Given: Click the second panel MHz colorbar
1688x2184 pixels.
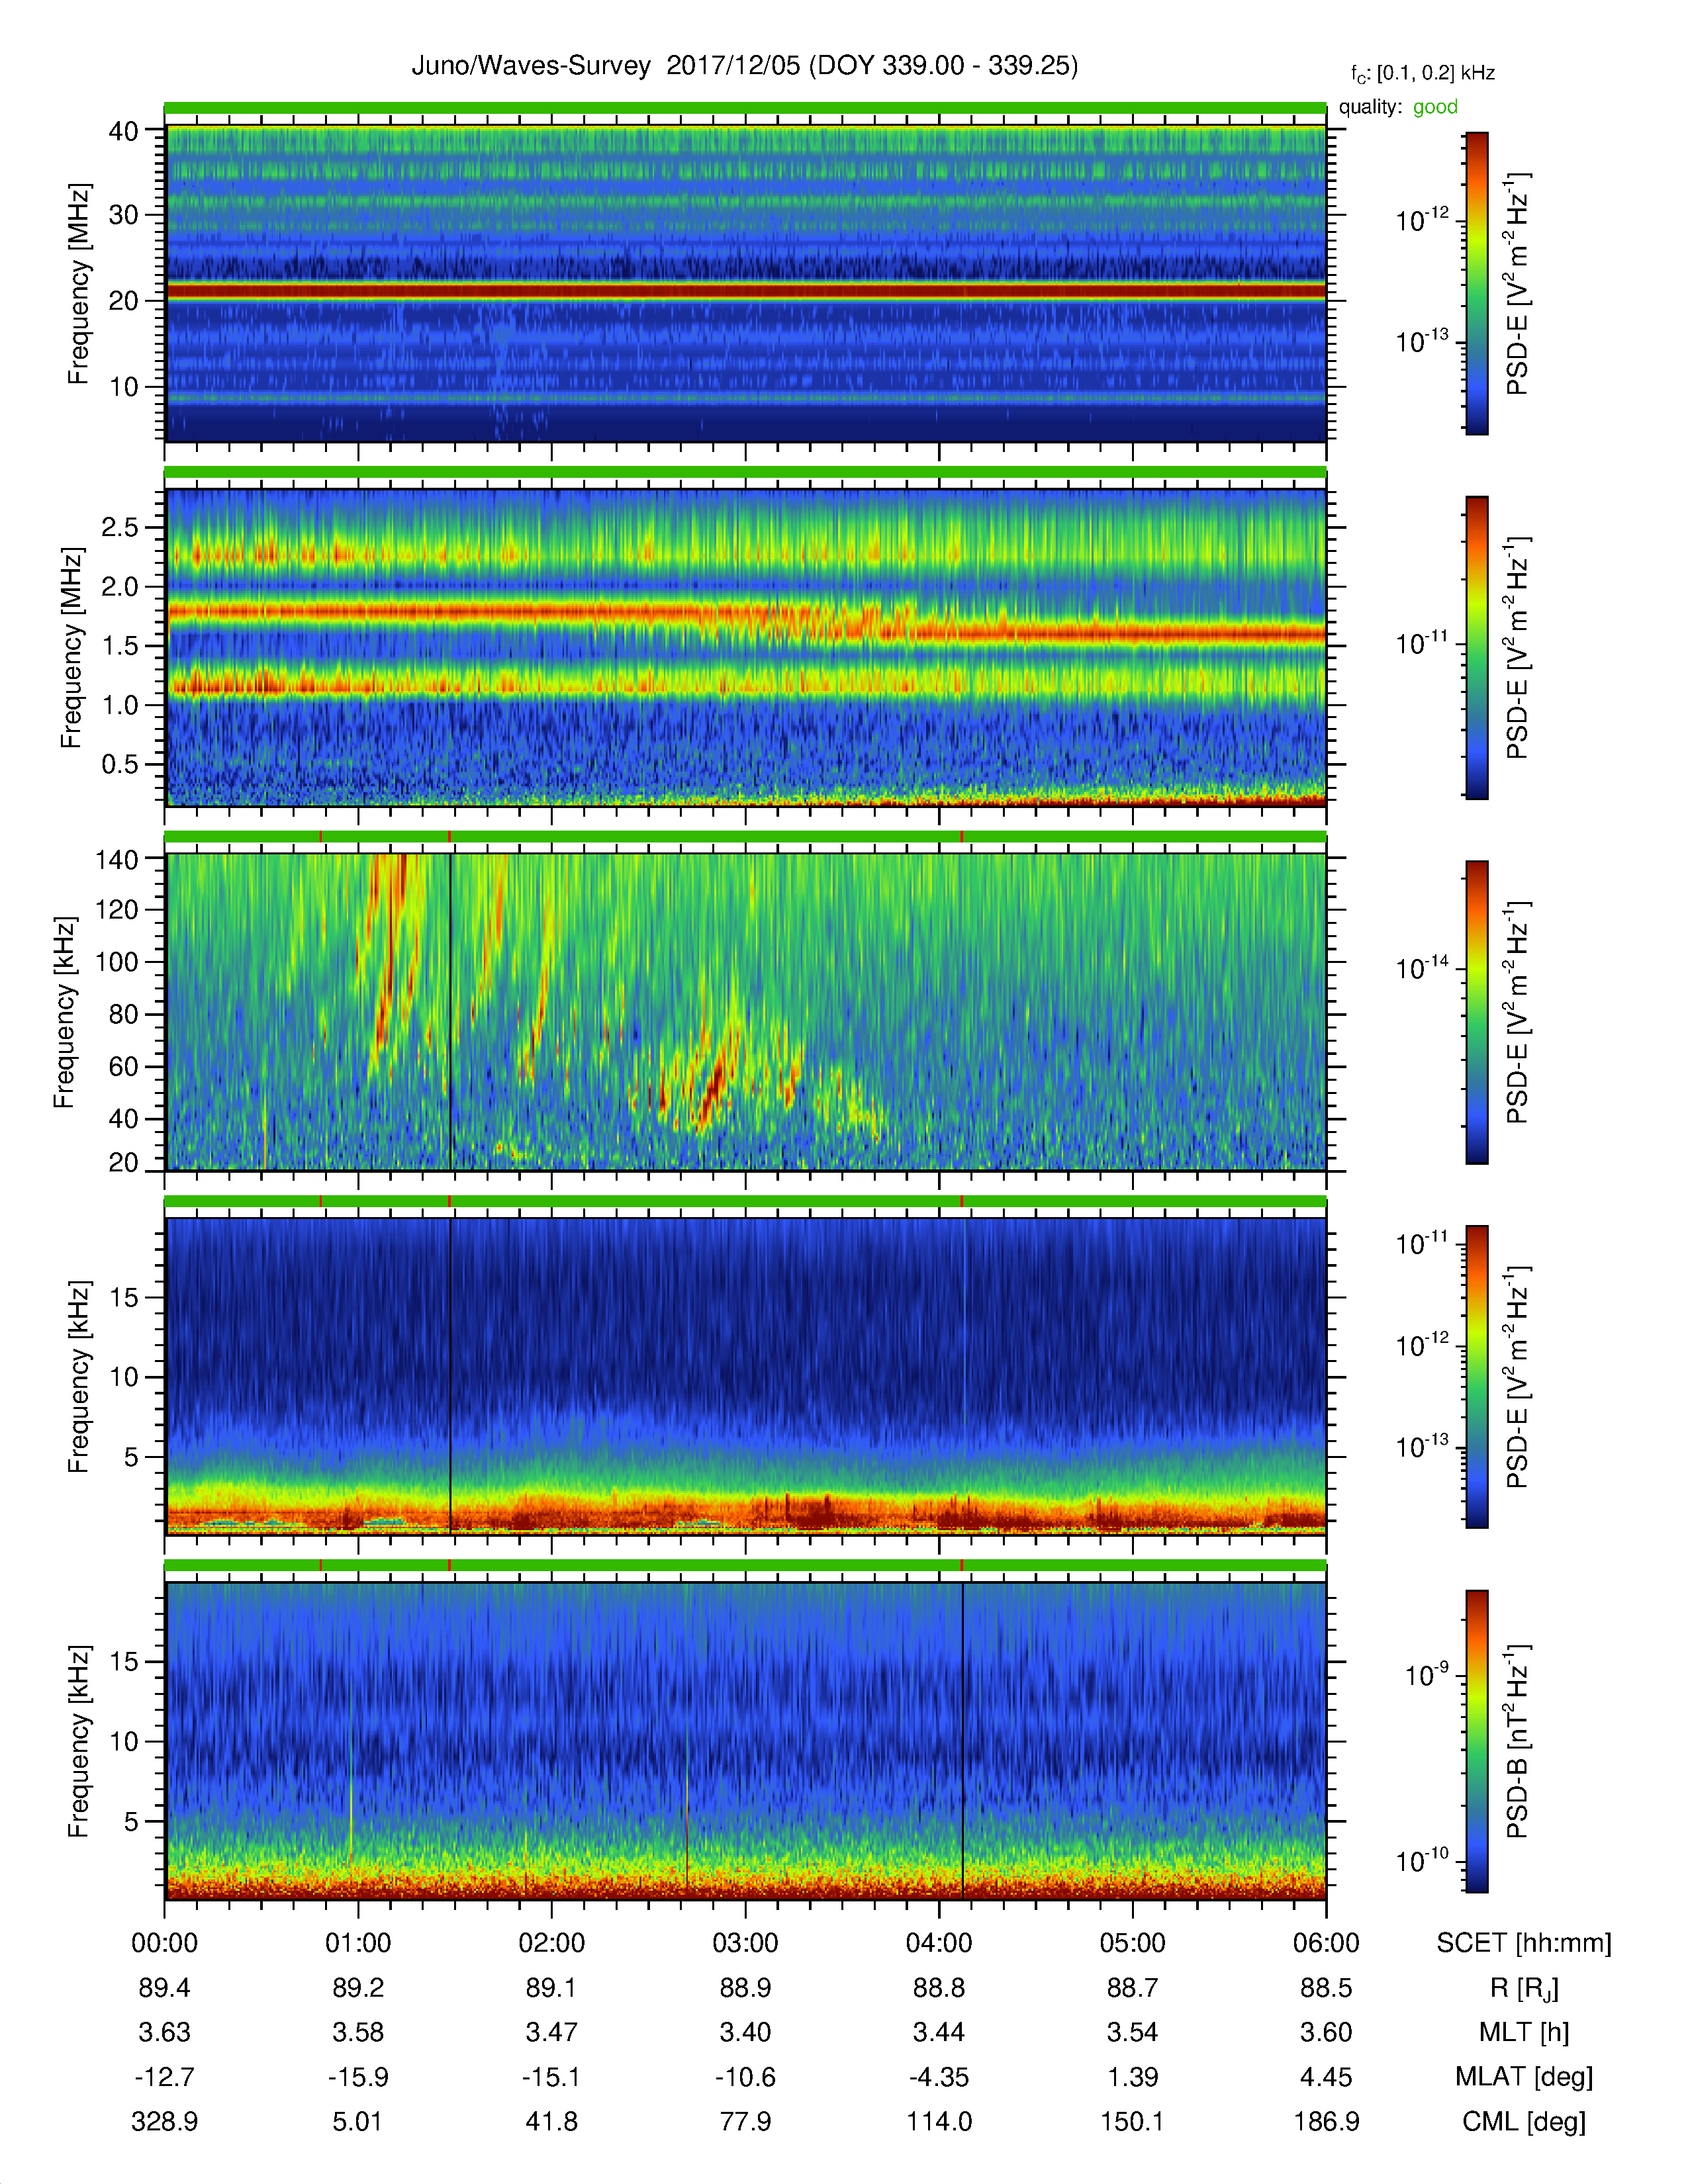Looking at the screenshot, I should click(1476, 647).
